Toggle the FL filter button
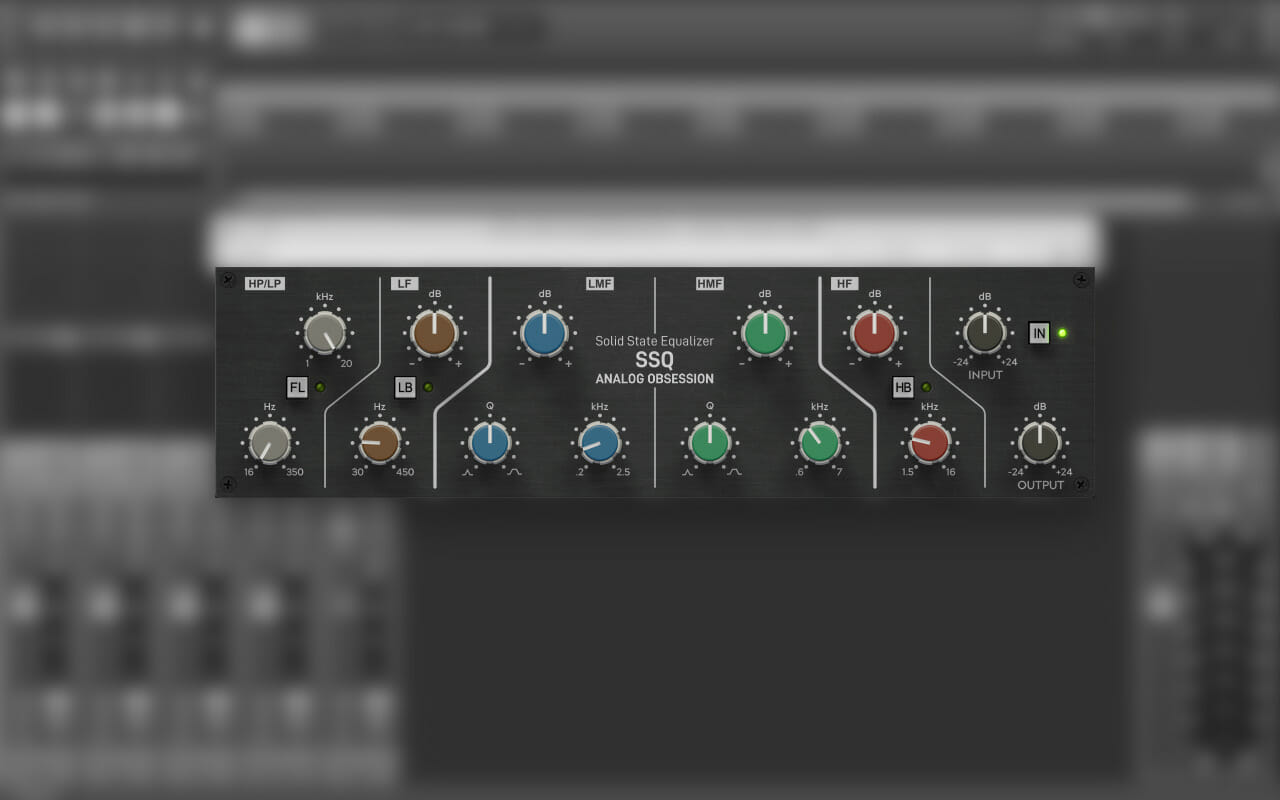 pyautogui.click(x=297, y=388)
